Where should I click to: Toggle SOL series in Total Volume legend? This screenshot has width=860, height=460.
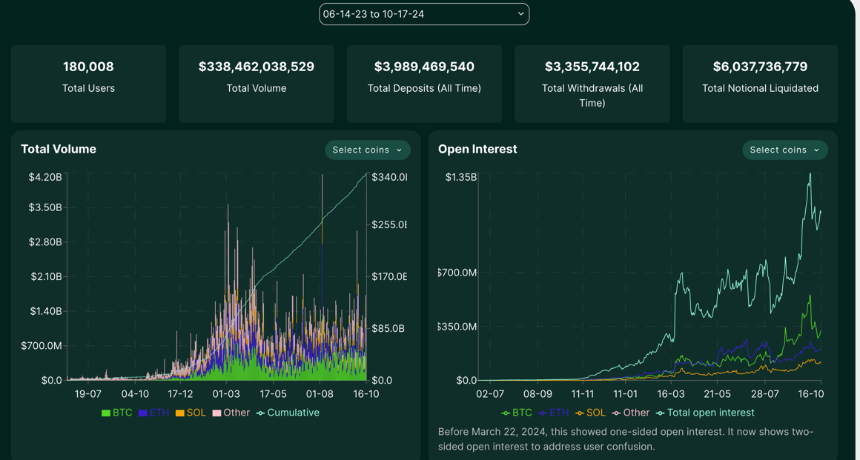tap(190, 412)
